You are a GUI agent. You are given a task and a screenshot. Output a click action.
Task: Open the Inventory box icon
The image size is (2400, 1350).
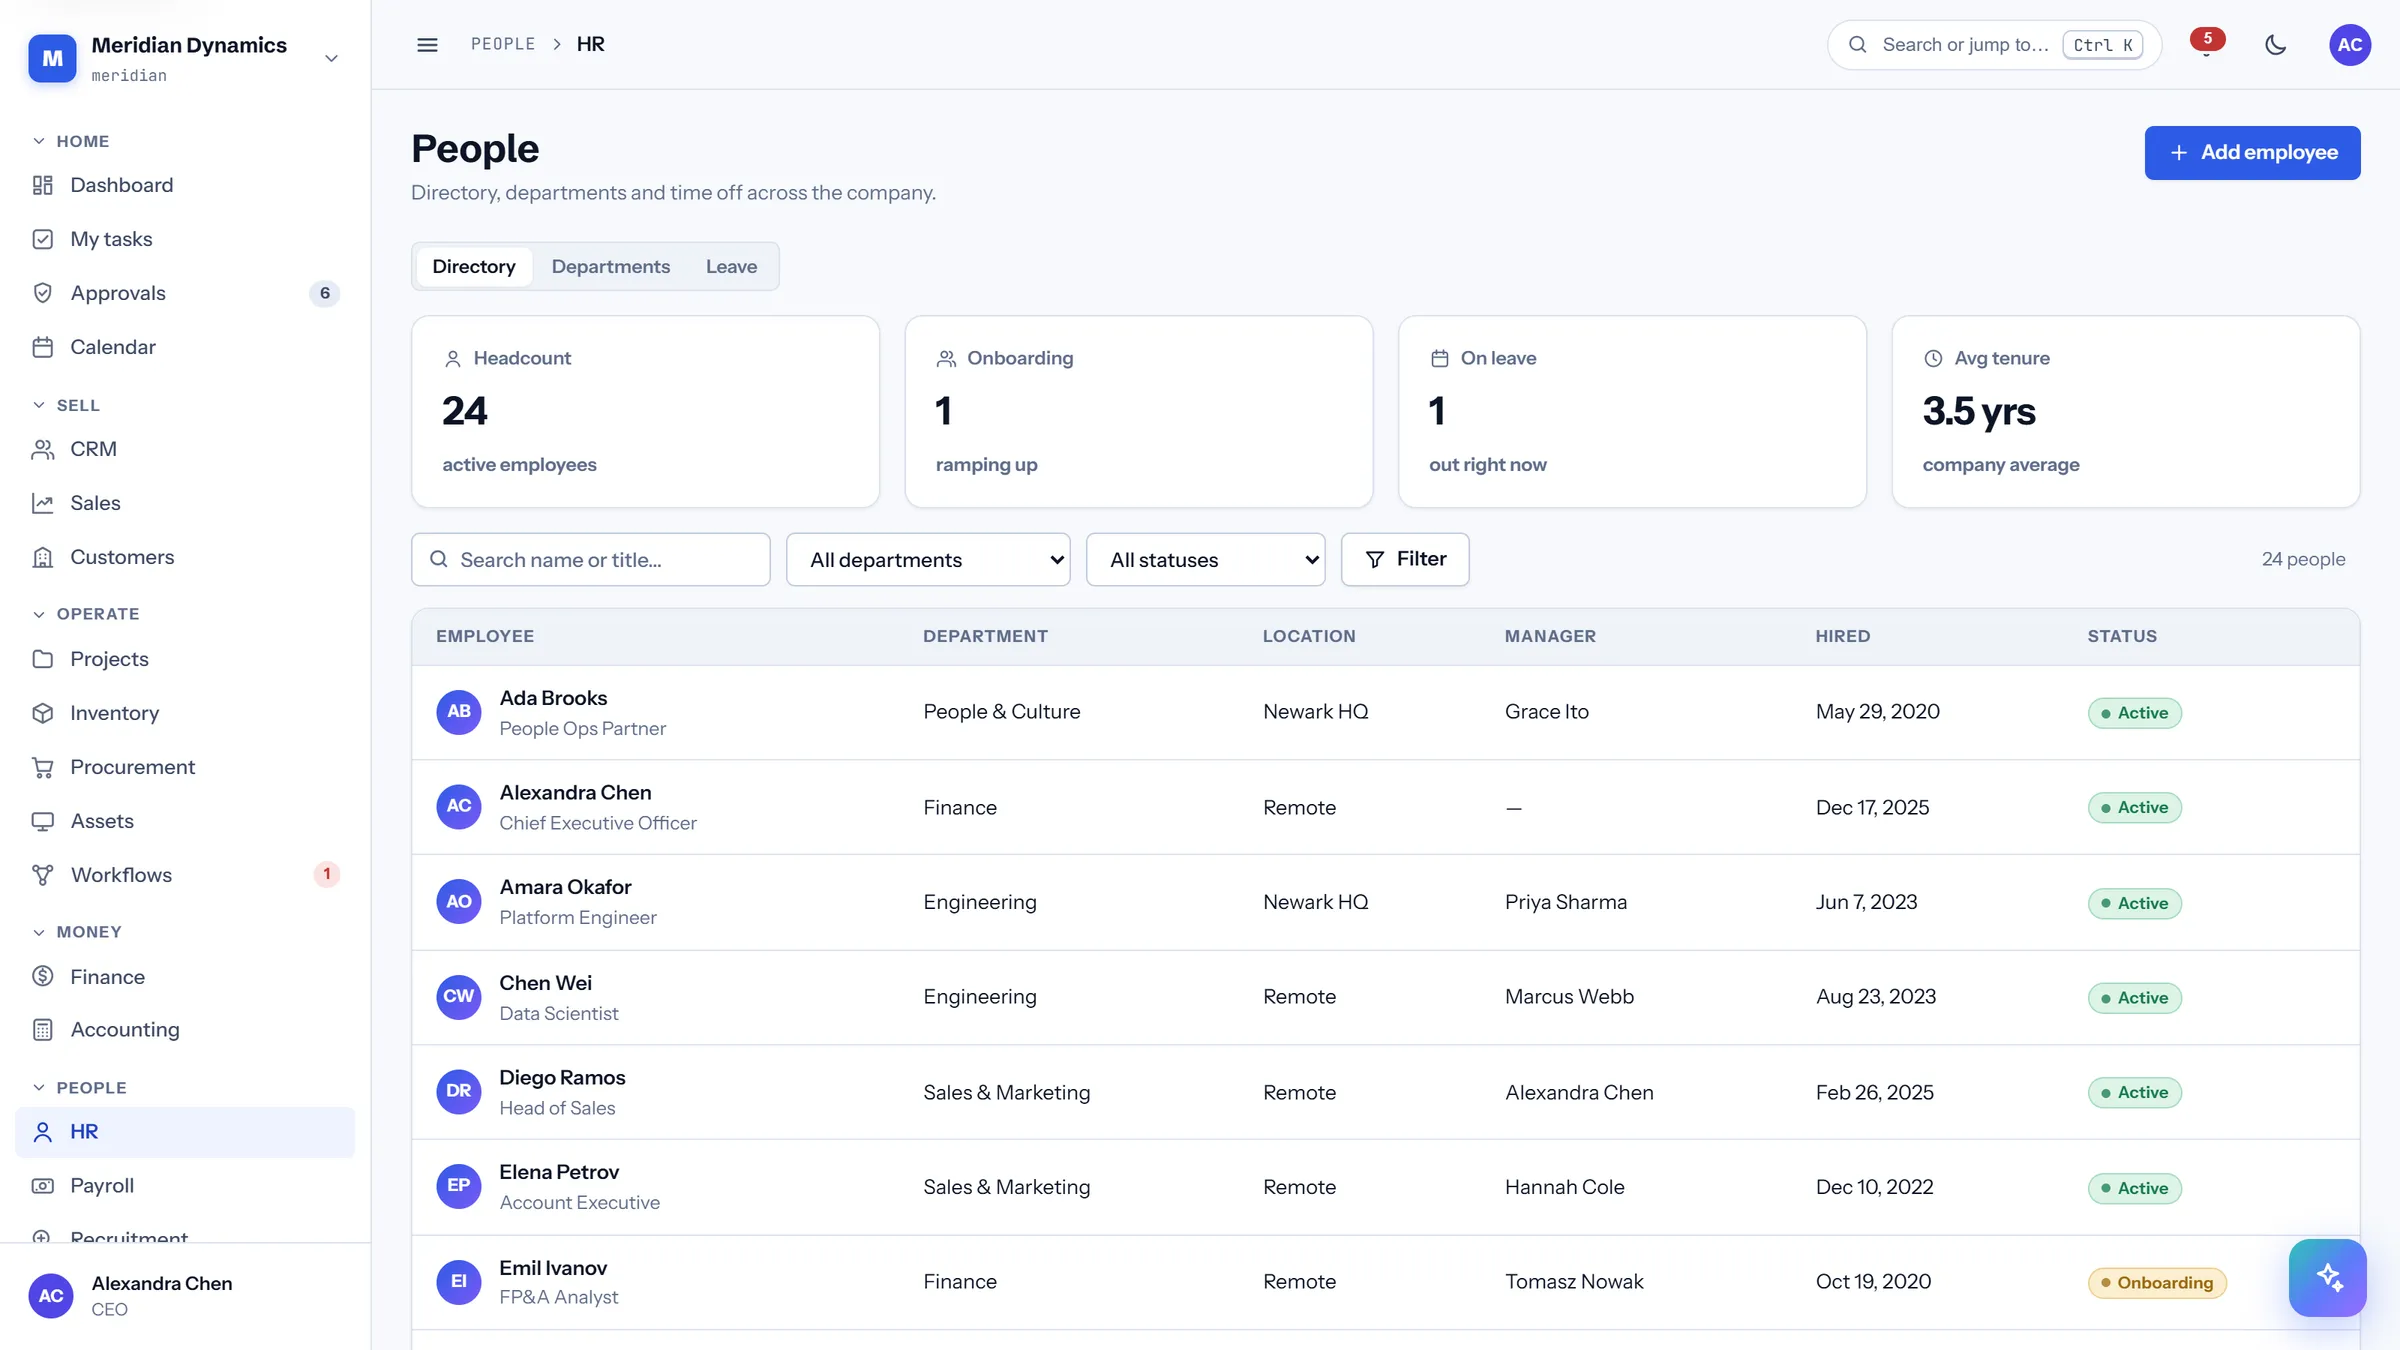[42, 713]
